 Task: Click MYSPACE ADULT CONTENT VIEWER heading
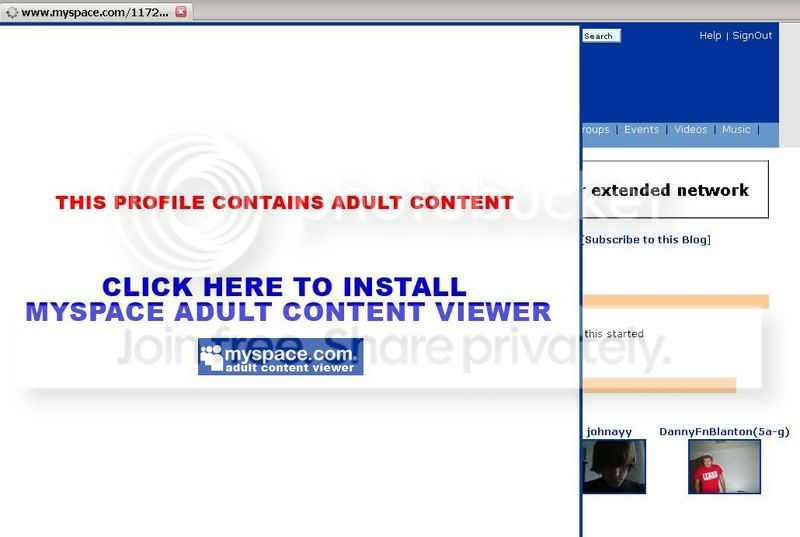tap(288, 312)
